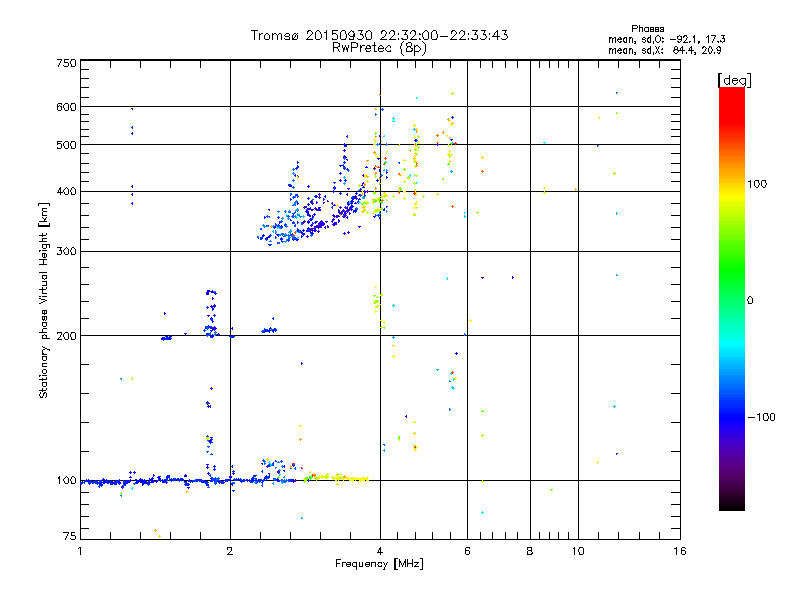Click the colorbar label '0'
The width and height of the screenshot is (800, 600).
click(750, 301)
